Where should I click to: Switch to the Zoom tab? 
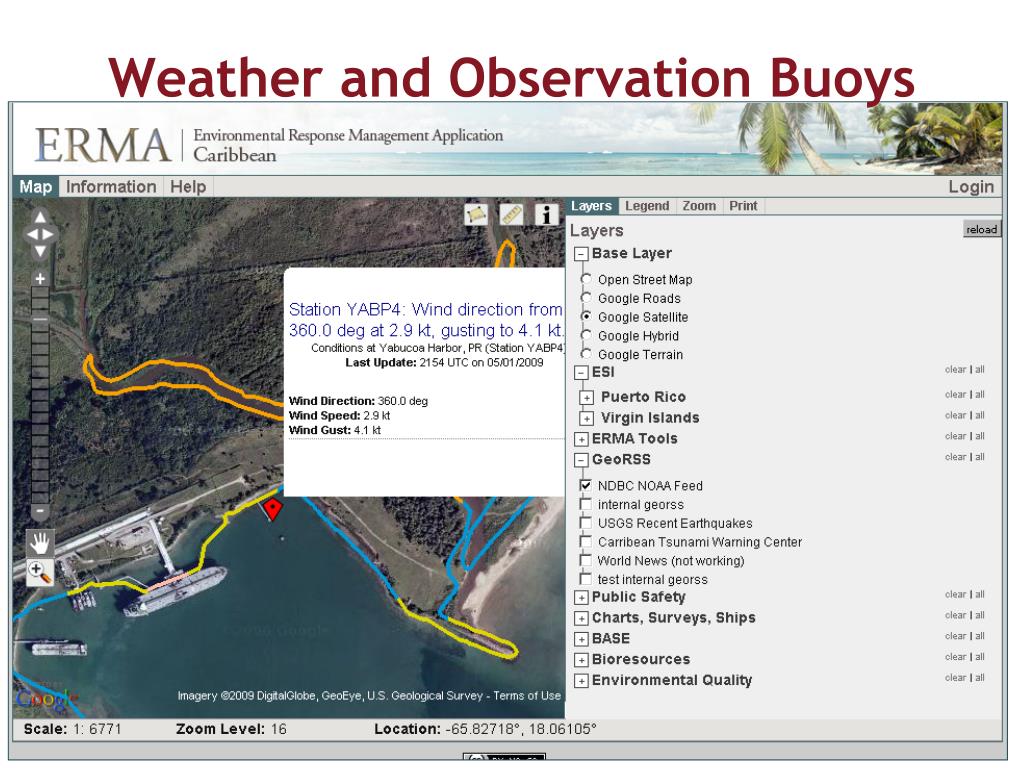click(699, 206)
